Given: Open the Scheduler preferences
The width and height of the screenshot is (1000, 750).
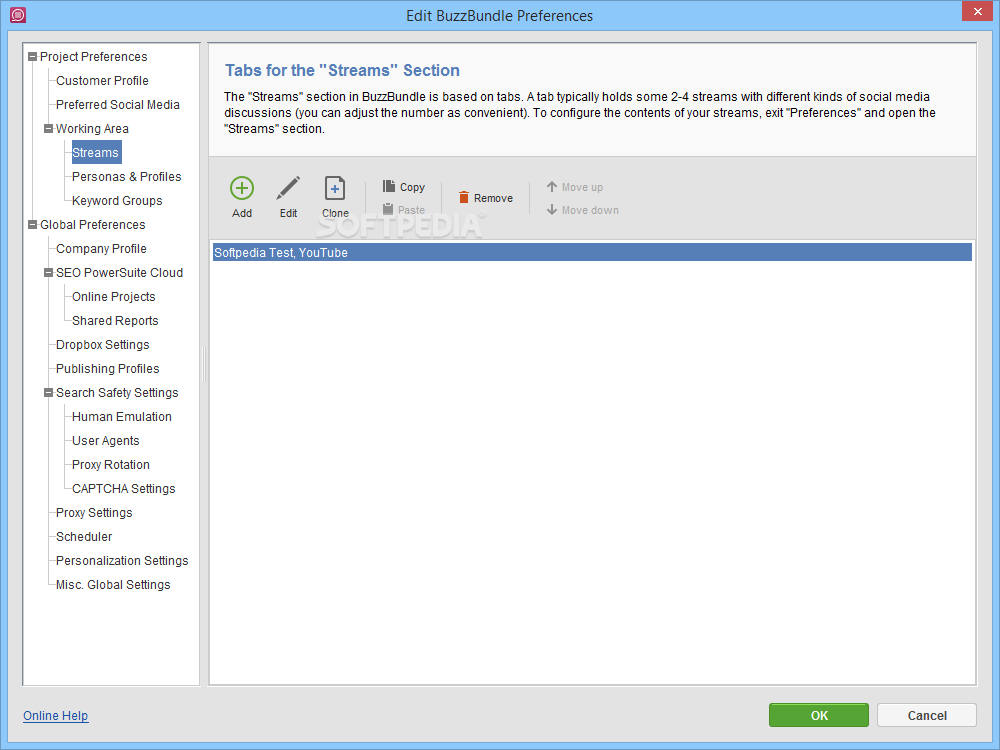Looking at the screenshot, I should click(84, 537).
